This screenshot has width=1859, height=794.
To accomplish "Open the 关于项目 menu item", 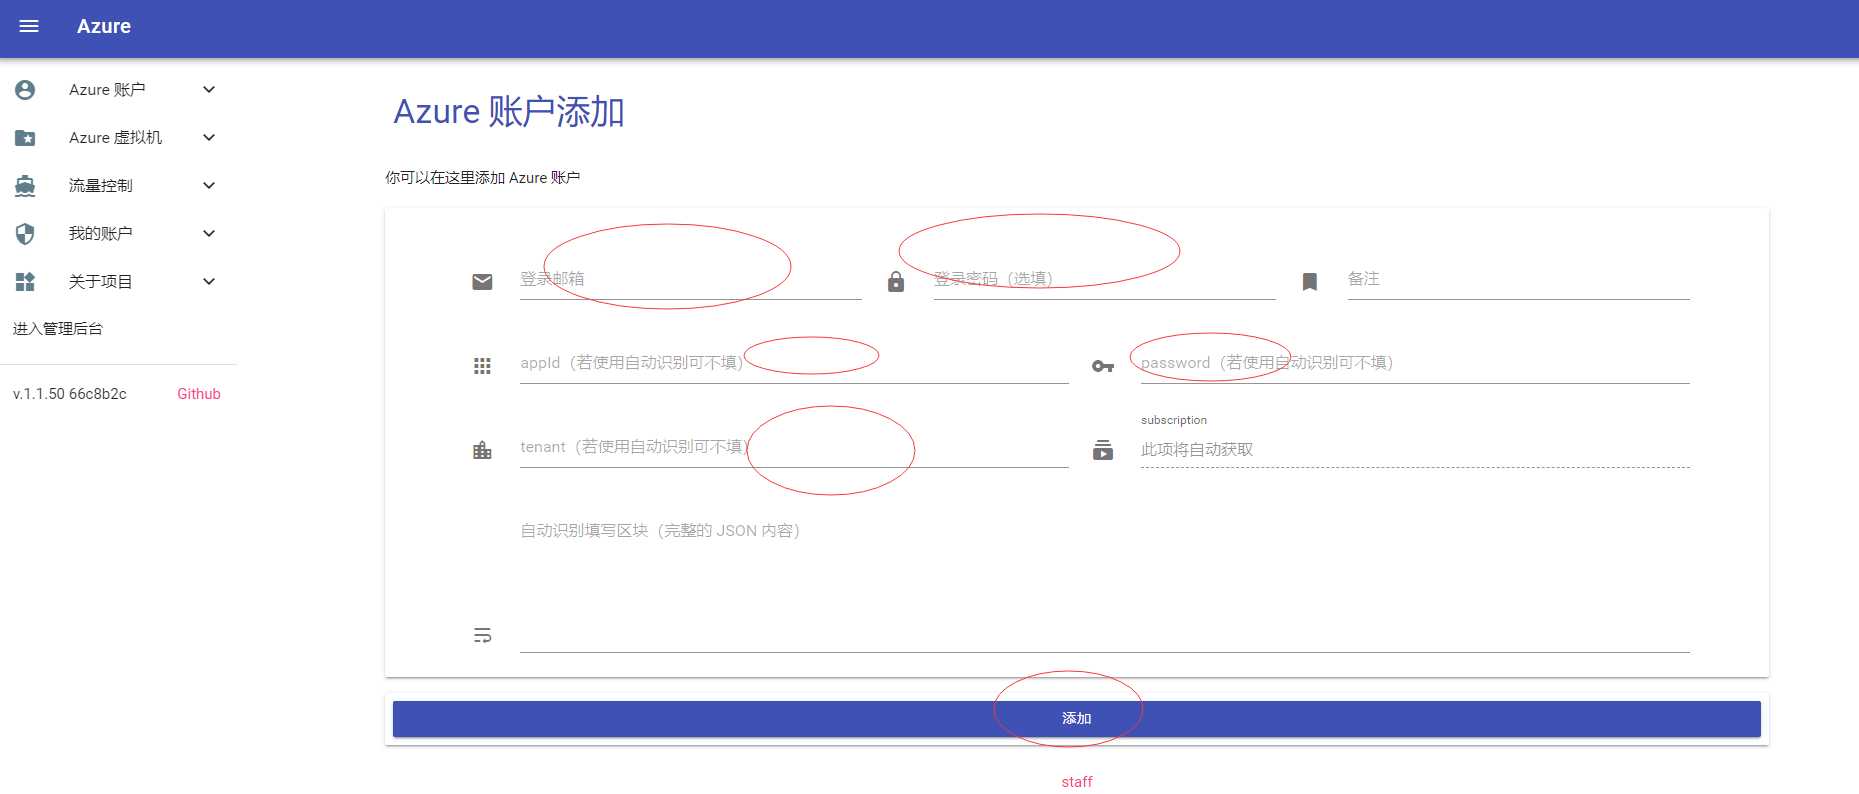I will click(118, 282).
